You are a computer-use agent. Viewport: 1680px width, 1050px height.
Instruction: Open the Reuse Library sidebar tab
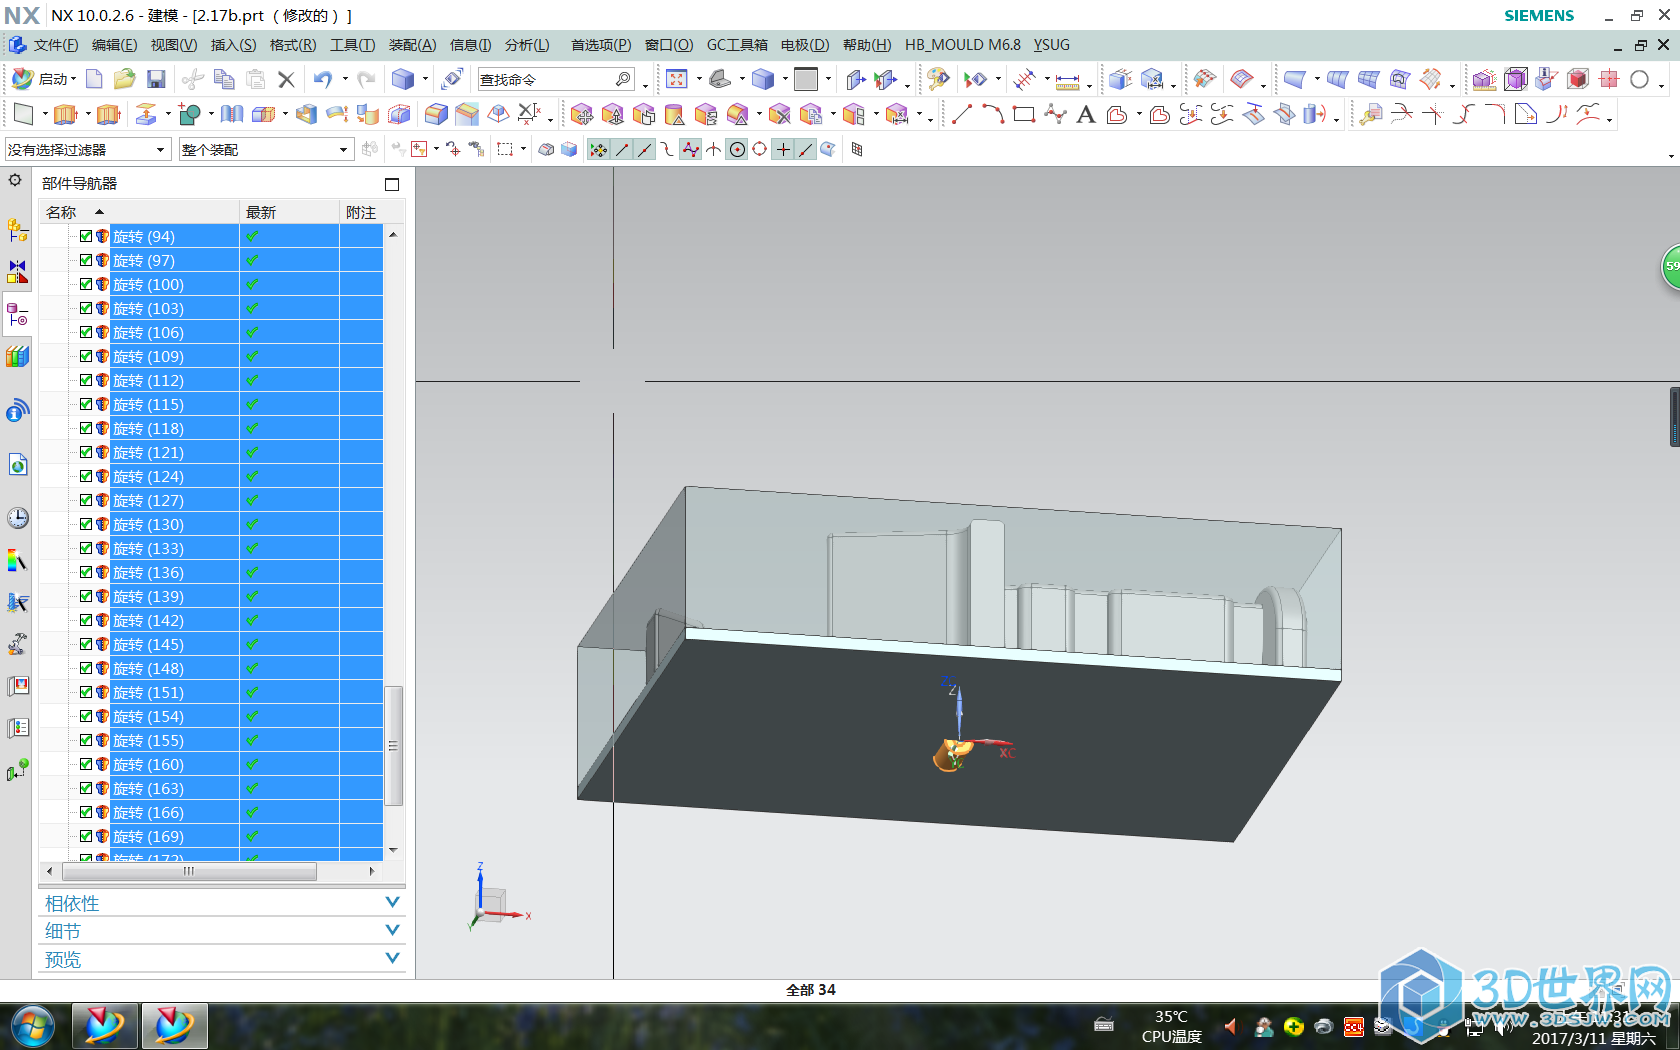point(17,357)
